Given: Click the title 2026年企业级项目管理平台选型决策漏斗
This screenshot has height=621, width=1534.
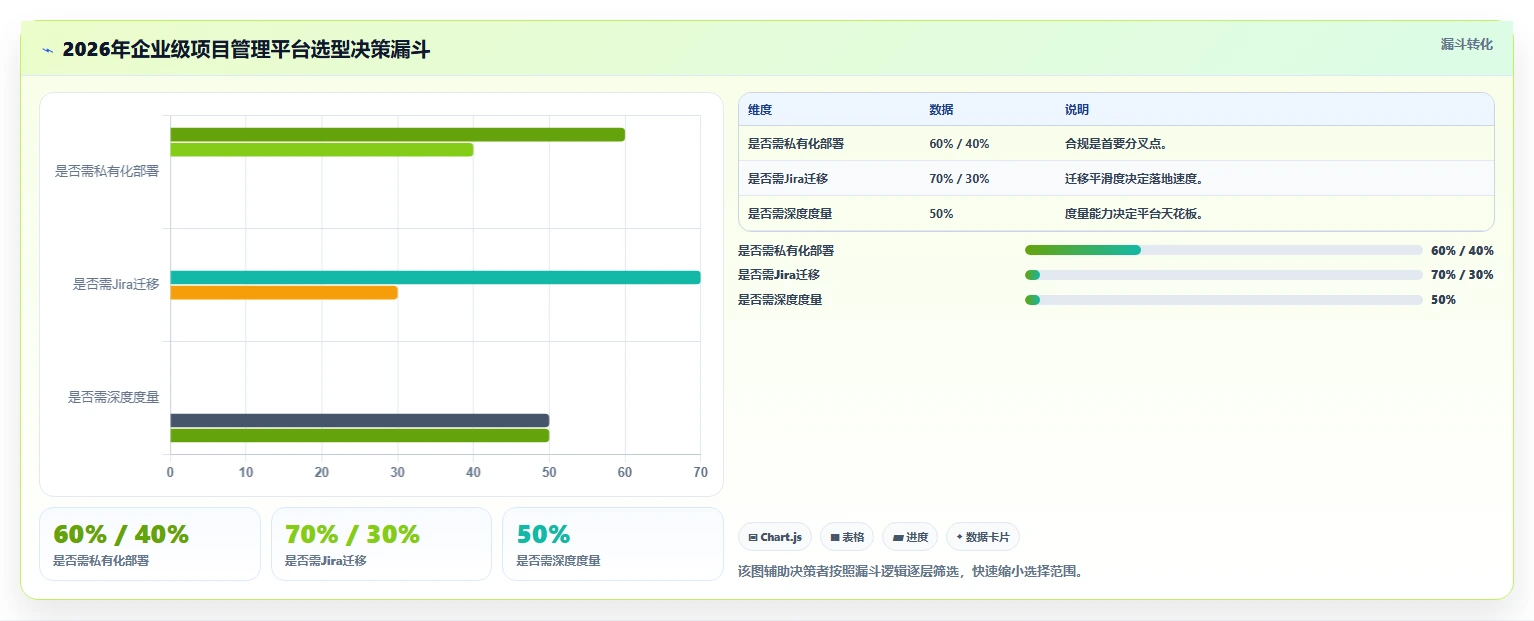Looking at the screenshot, I should [246, 50].
